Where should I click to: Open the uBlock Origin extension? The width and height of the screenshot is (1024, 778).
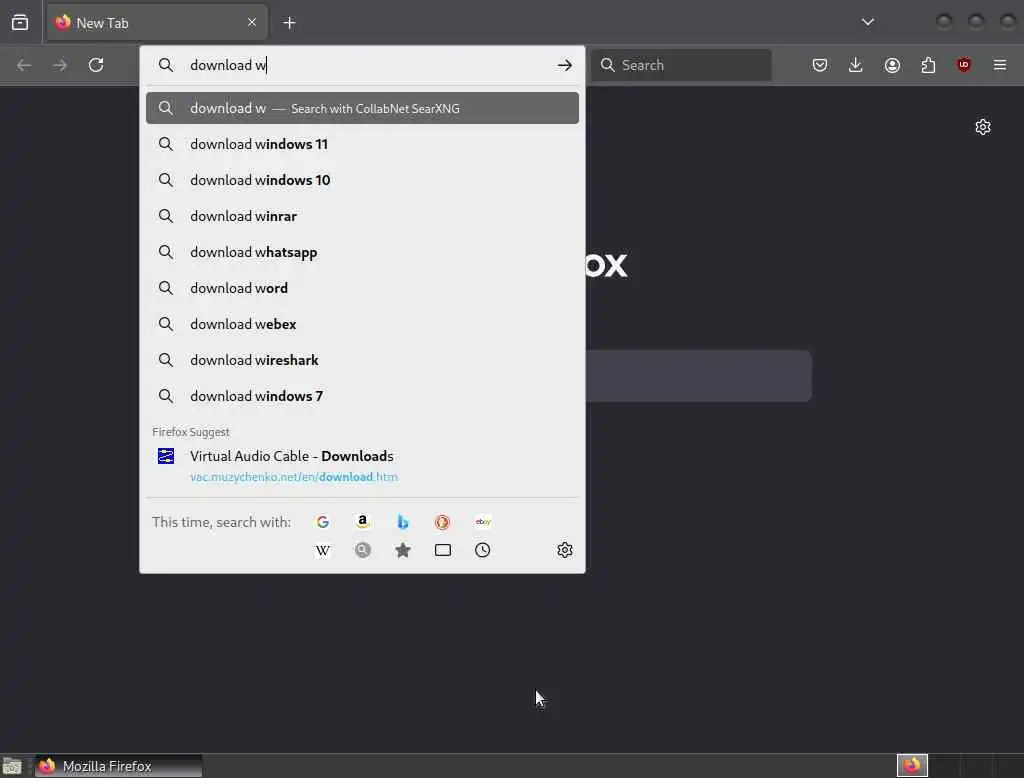point(963,65)
